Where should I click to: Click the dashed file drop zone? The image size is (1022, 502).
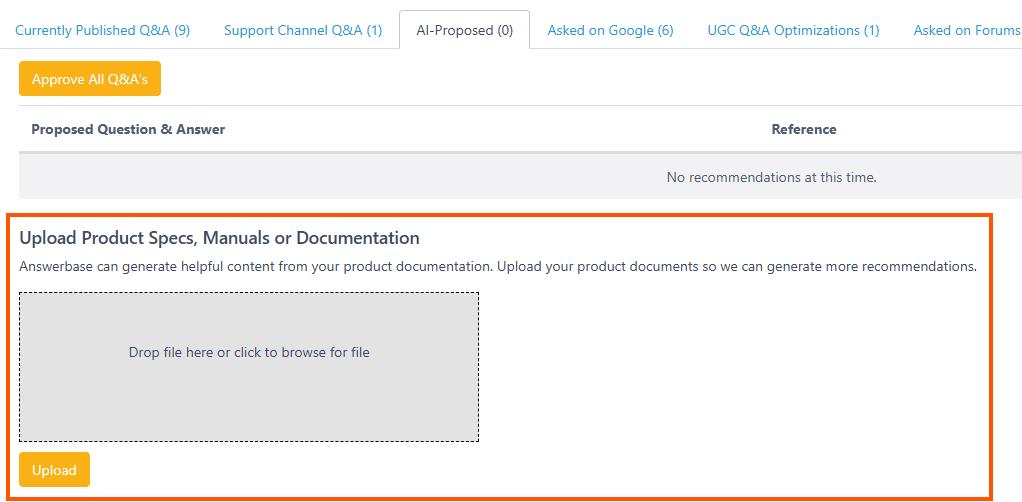(249, 367)
